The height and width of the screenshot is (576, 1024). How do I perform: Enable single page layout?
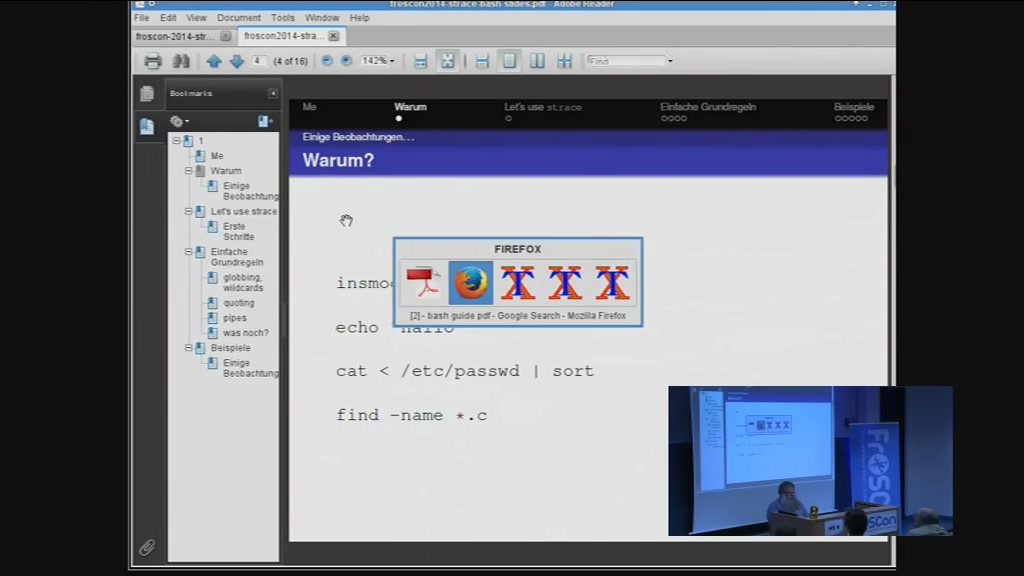point(509,61)
